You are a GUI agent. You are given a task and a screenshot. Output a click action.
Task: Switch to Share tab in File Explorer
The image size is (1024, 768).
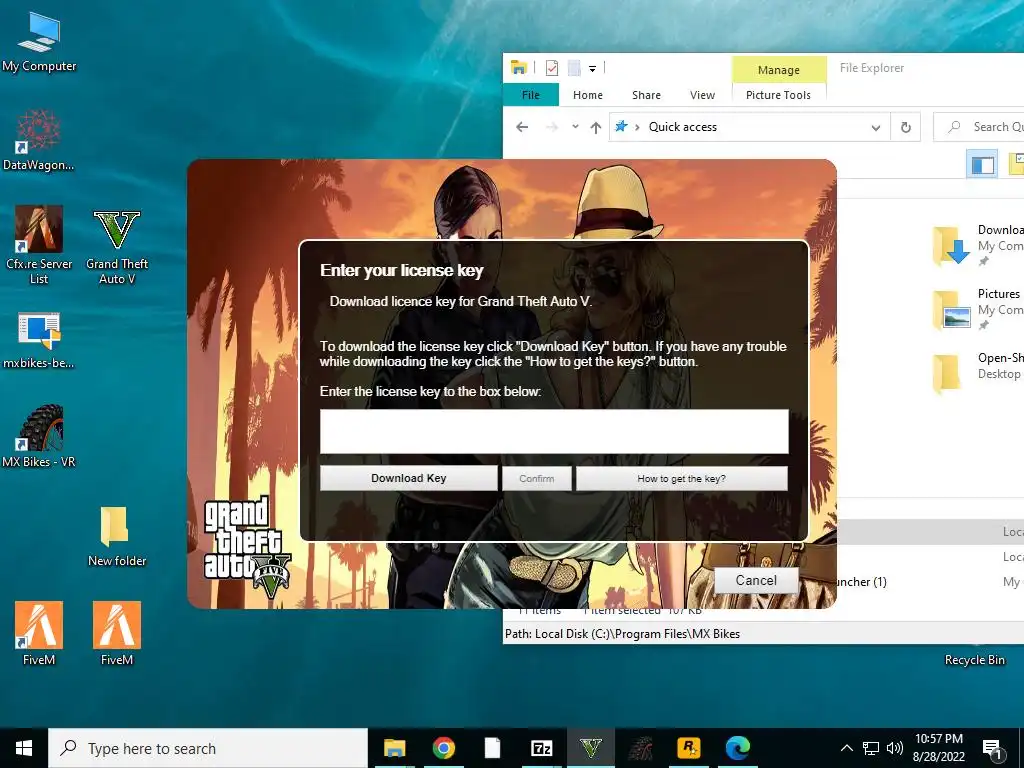[x=647, y=95]
